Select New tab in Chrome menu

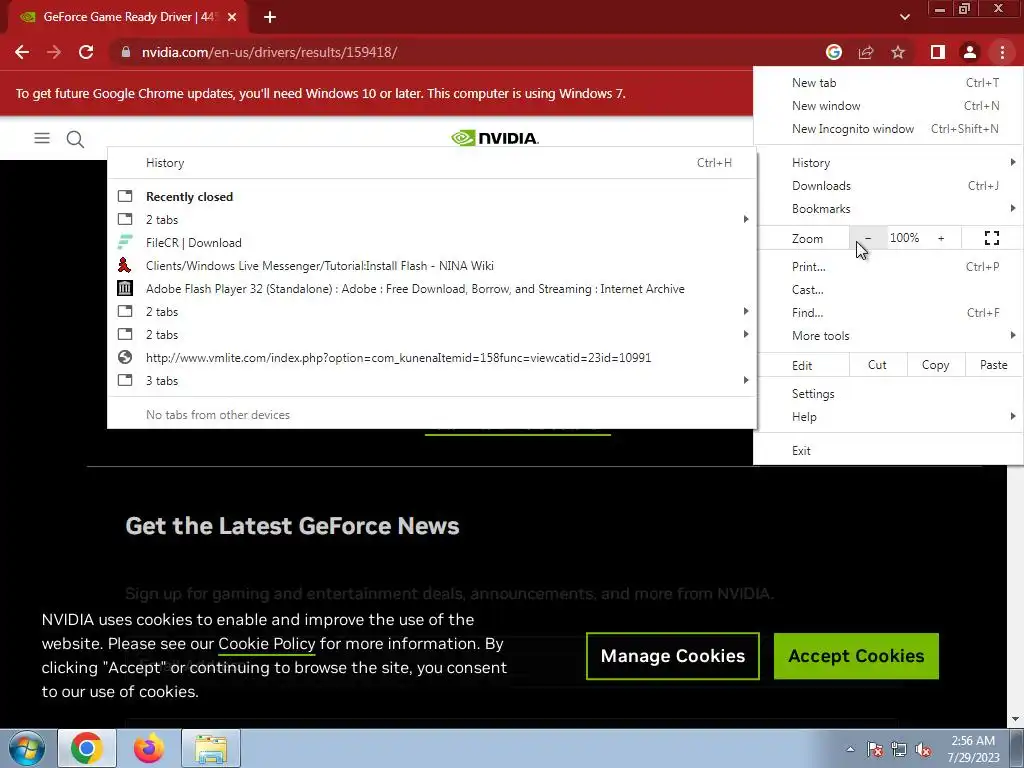click(x=888, y=83)
